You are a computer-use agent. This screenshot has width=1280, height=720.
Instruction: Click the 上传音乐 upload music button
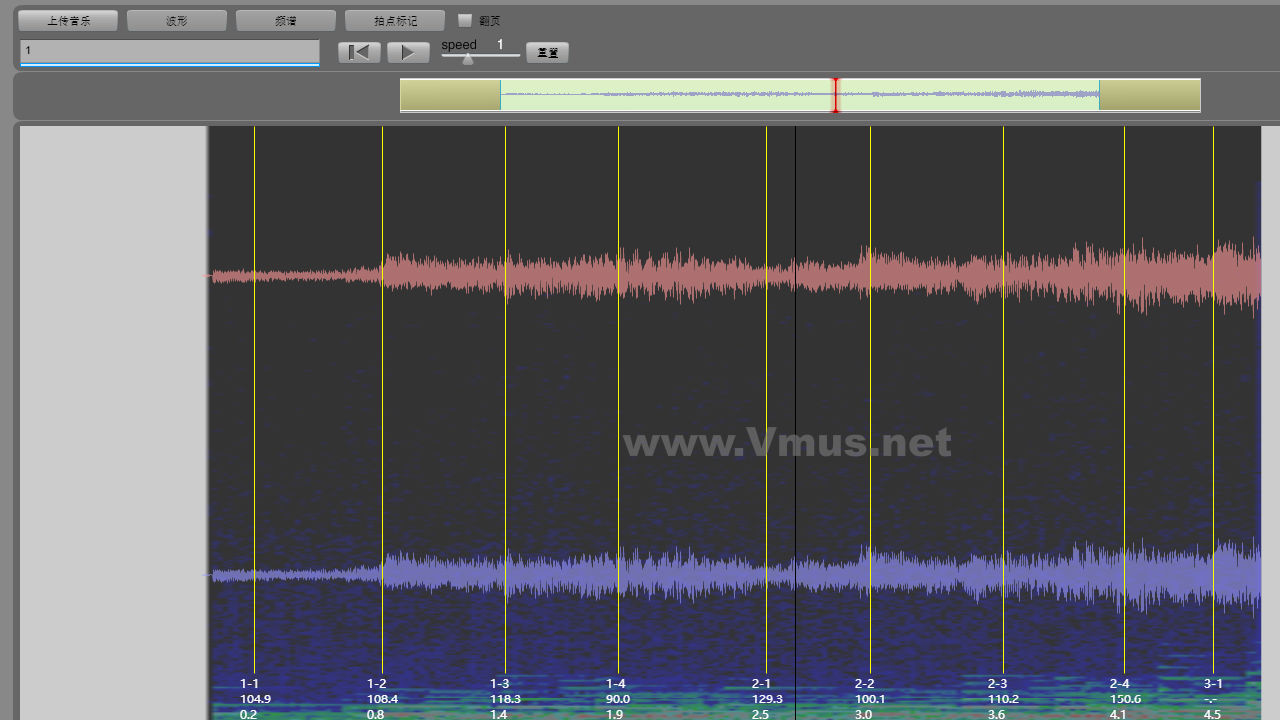pos(68,20)
